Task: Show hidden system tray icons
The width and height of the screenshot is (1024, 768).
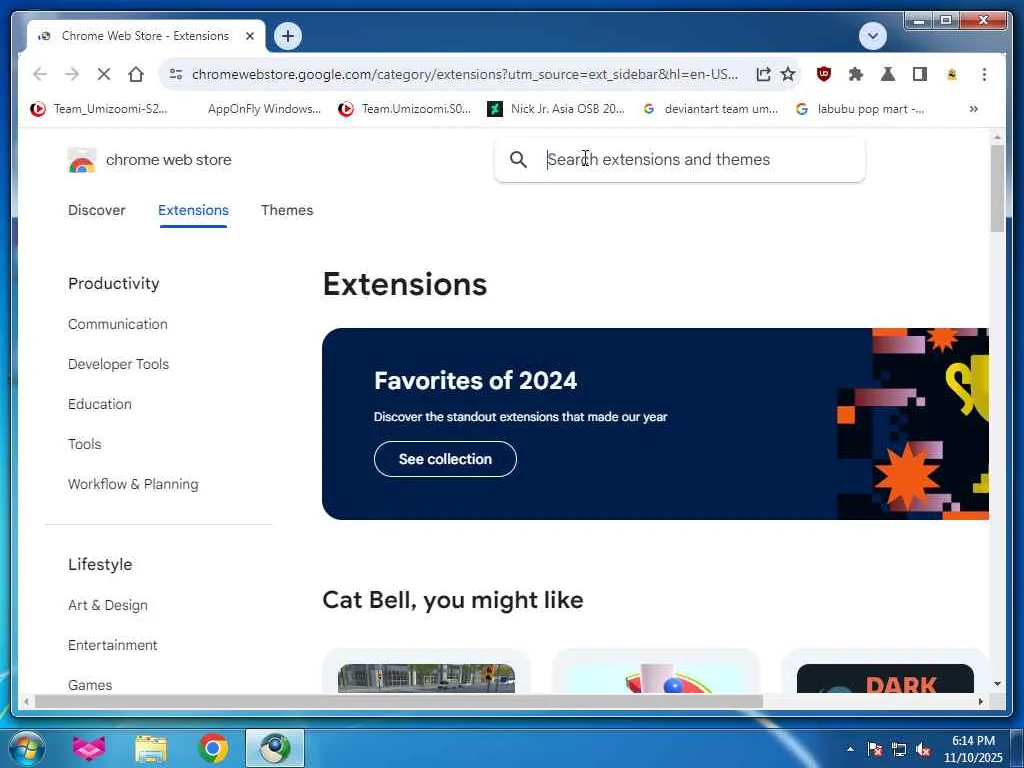Action: (x=850, y=749)
